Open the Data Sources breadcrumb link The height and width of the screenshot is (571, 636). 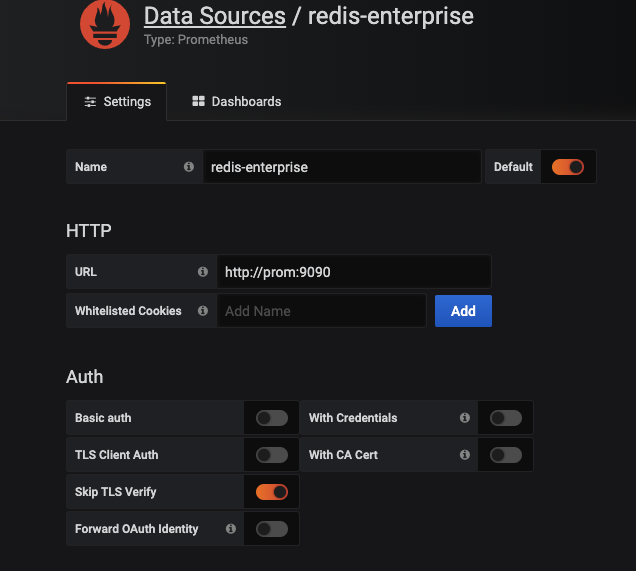(215, 16)
